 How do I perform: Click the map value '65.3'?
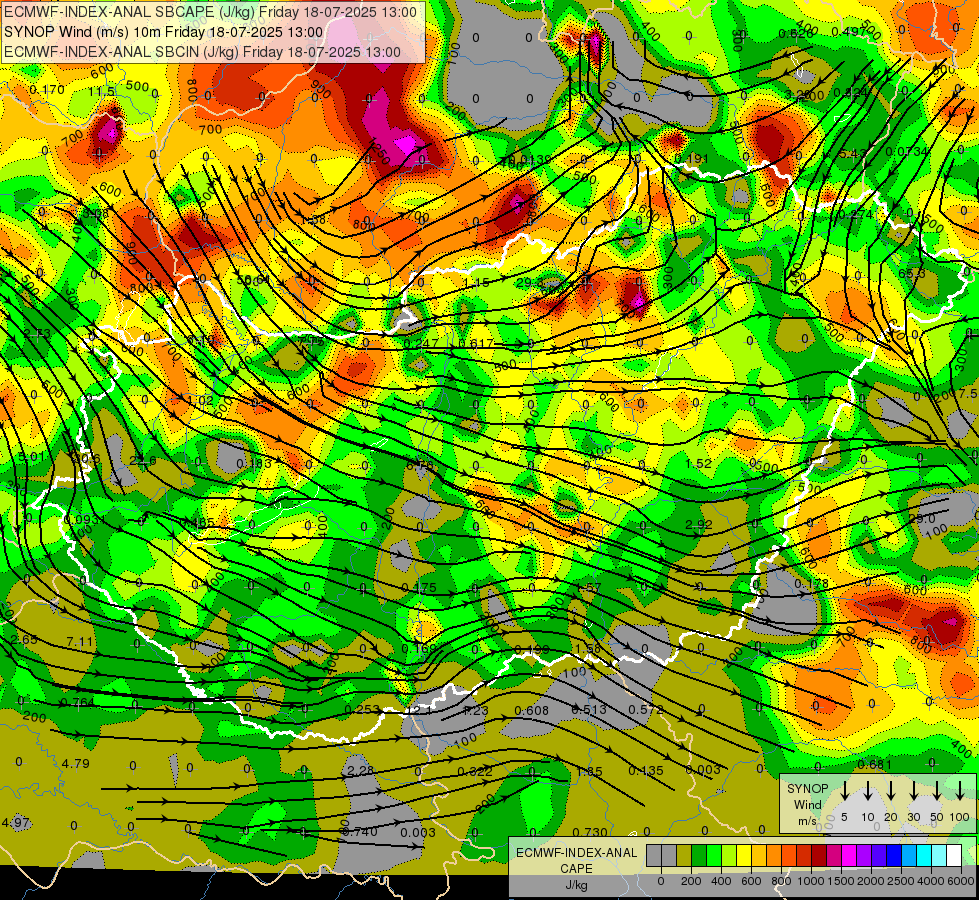[x=912, y=274]
